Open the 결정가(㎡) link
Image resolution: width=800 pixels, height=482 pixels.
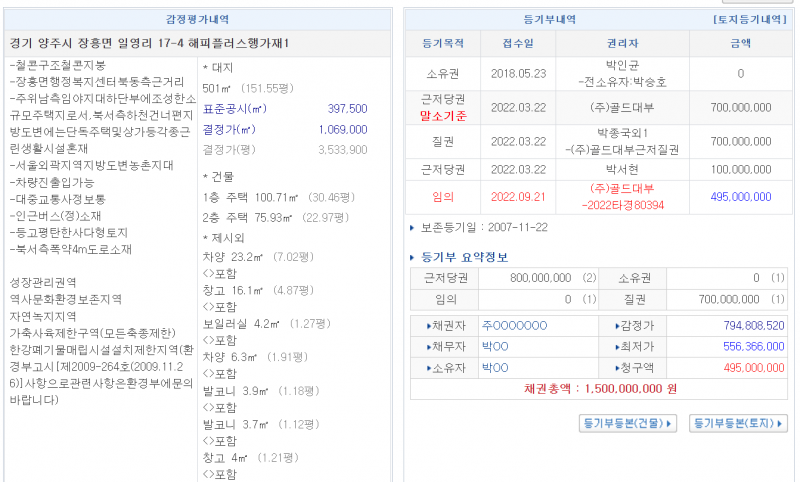coord(229,129)
